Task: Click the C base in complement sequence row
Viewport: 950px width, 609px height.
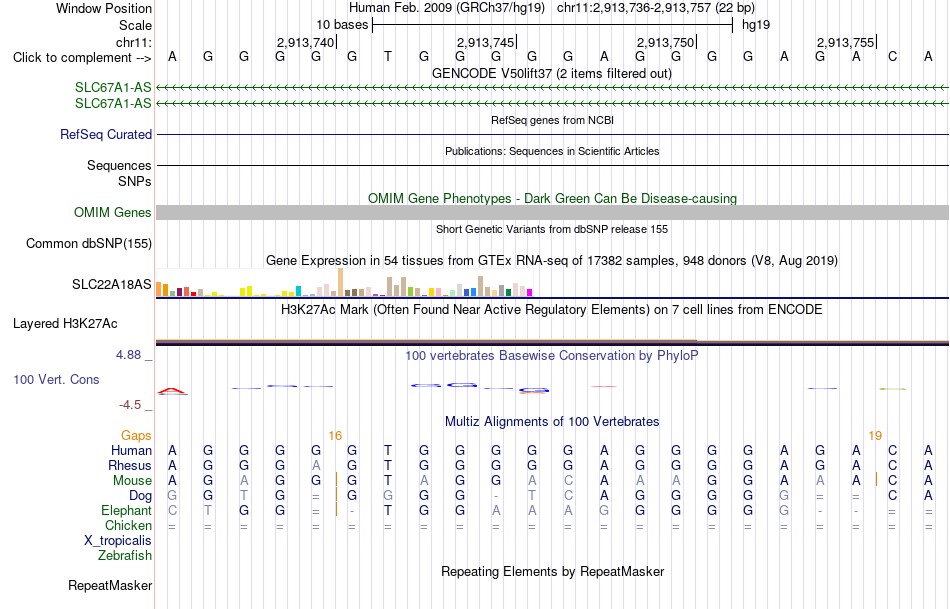Action: [x=892, y=57]
